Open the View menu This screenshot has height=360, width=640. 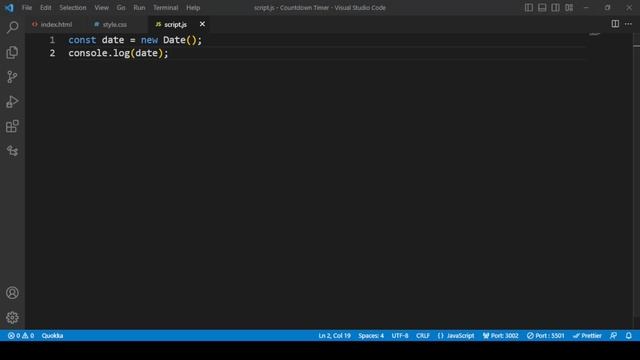pos(102,8)
